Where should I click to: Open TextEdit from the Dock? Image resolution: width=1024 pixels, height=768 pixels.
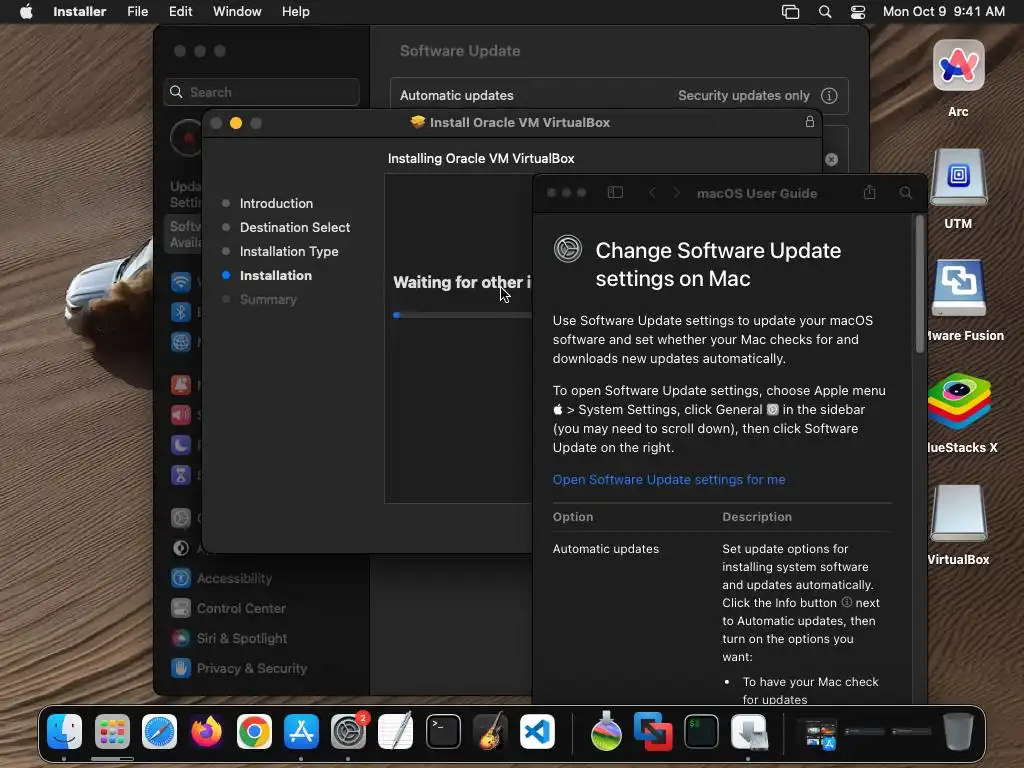pyautogui.click(x=396, y=731)
